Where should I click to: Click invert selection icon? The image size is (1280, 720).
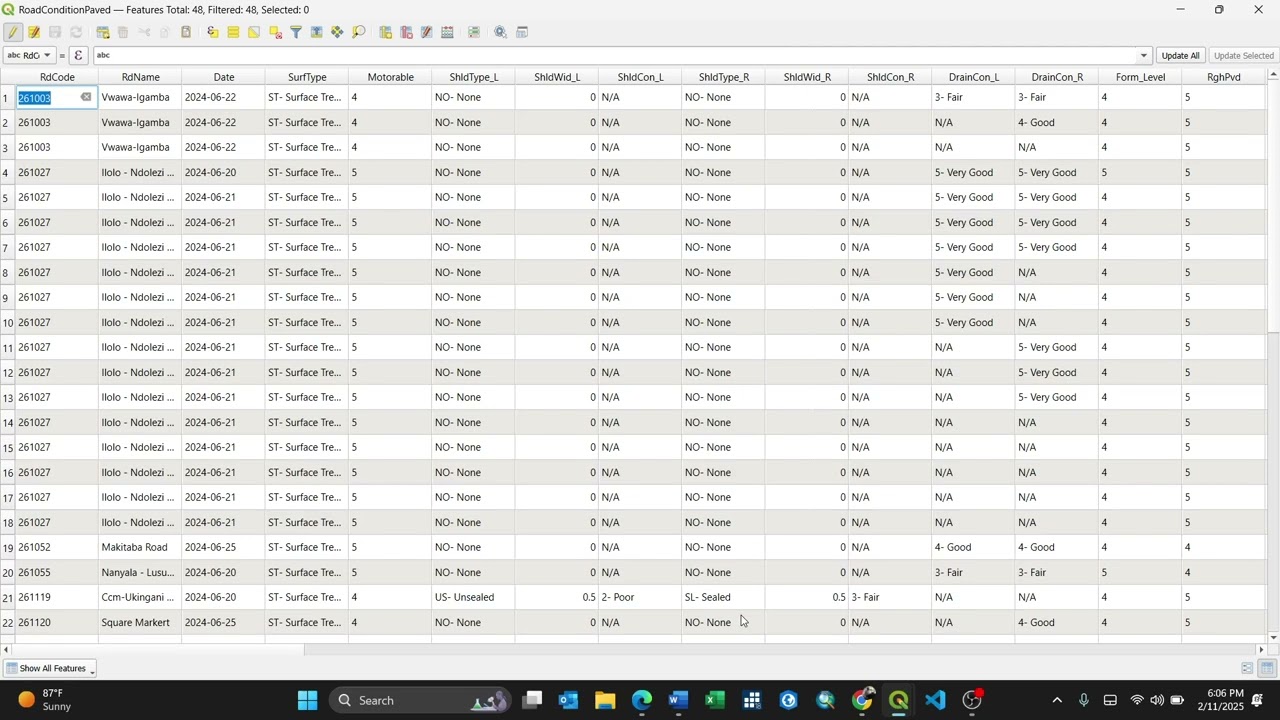[x=254, y=32]
